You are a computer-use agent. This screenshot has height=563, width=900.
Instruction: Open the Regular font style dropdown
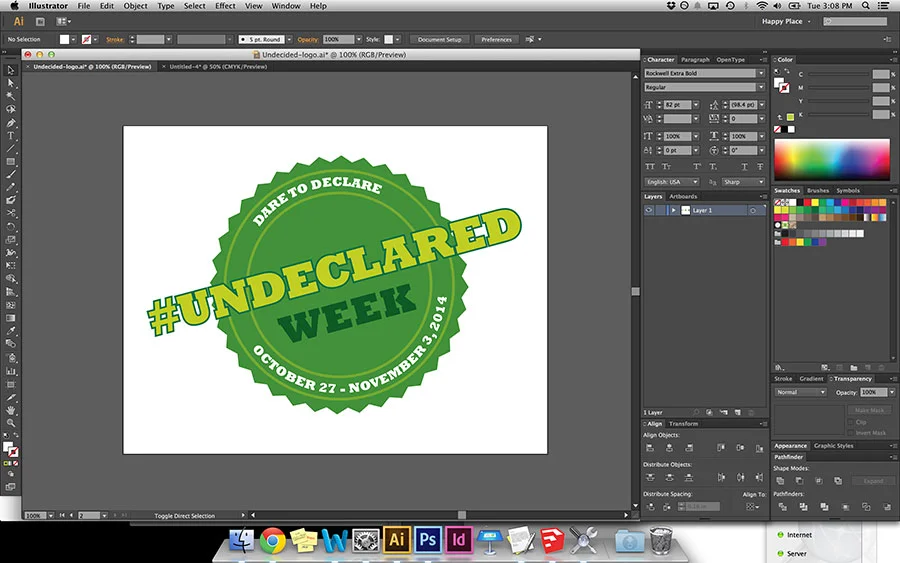(761, 87)
